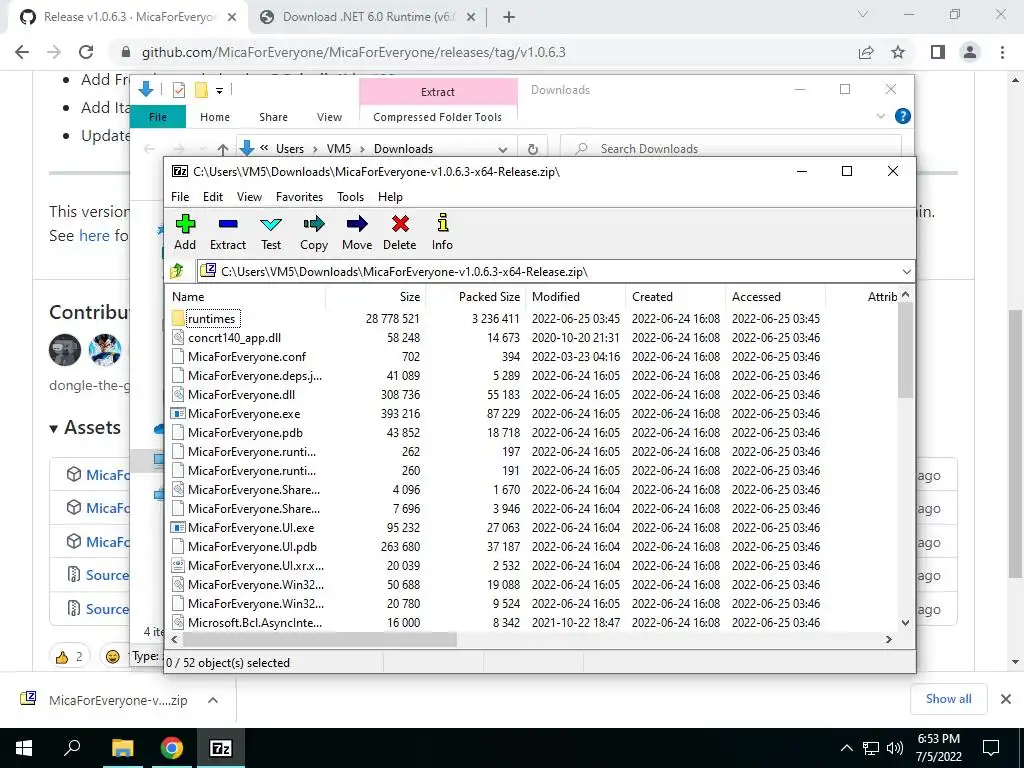The height and width of the screenshot is (768, 1024).
Task: Open the Explorer Share ribbon tab
Action: 273,117
